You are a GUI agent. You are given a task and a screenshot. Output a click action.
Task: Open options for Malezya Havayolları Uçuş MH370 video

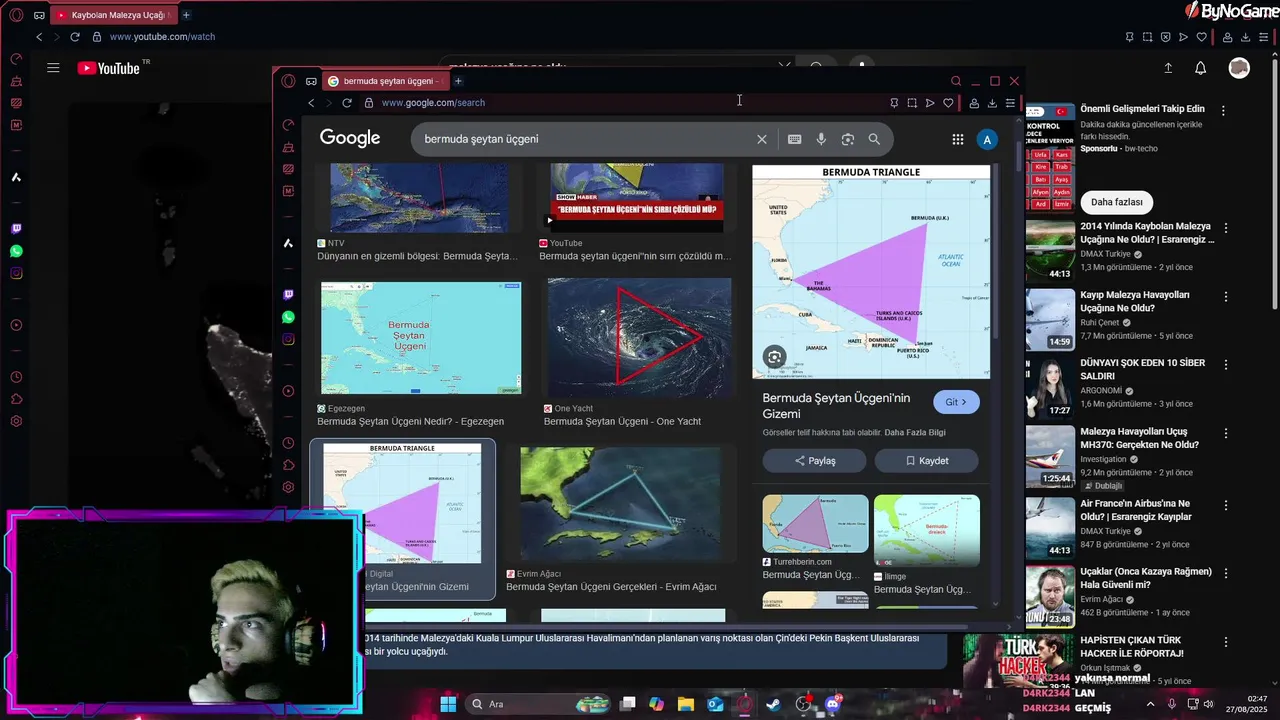tap(1225, 432)
